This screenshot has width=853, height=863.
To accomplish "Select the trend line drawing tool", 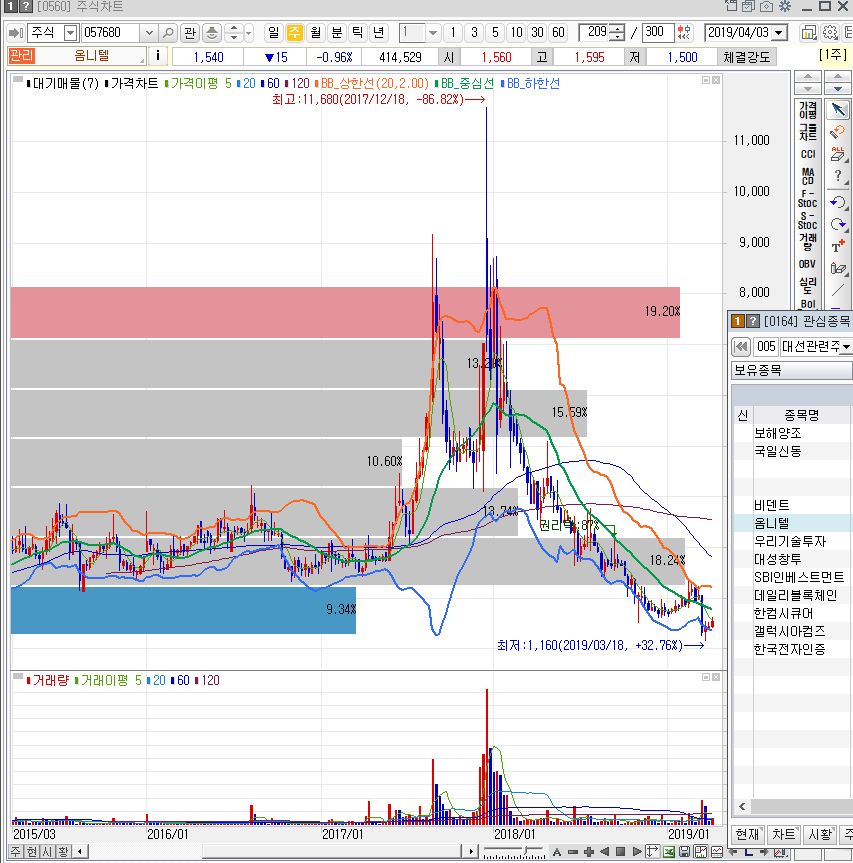I will click(x=838, y=290).
